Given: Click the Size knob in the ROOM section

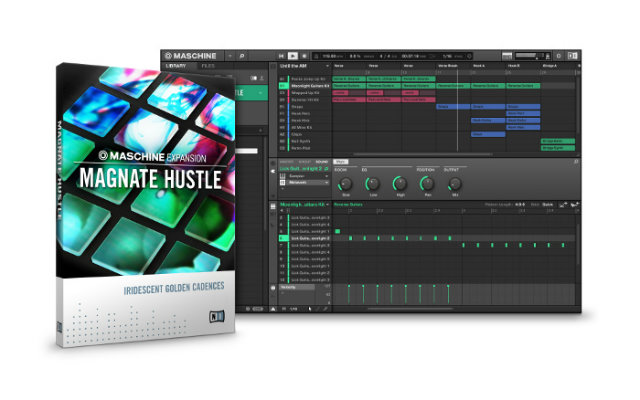Looking at the screenshot, I should point(346,184).
